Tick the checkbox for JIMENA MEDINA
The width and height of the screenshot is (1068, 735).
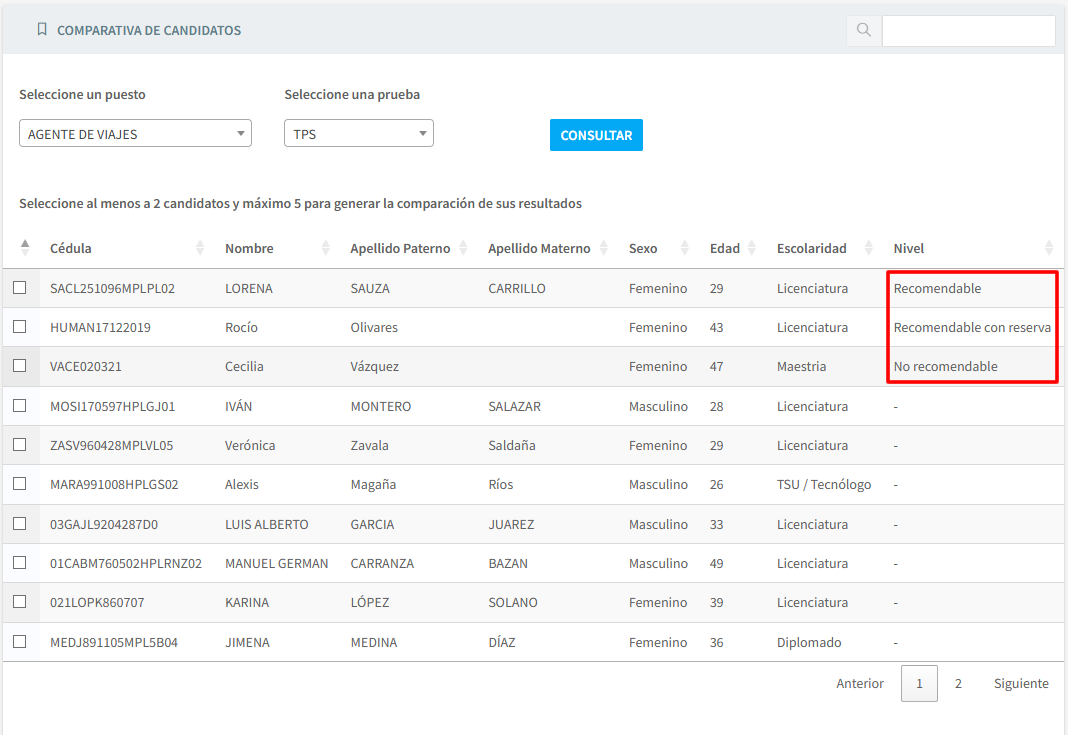pos(20,642)
